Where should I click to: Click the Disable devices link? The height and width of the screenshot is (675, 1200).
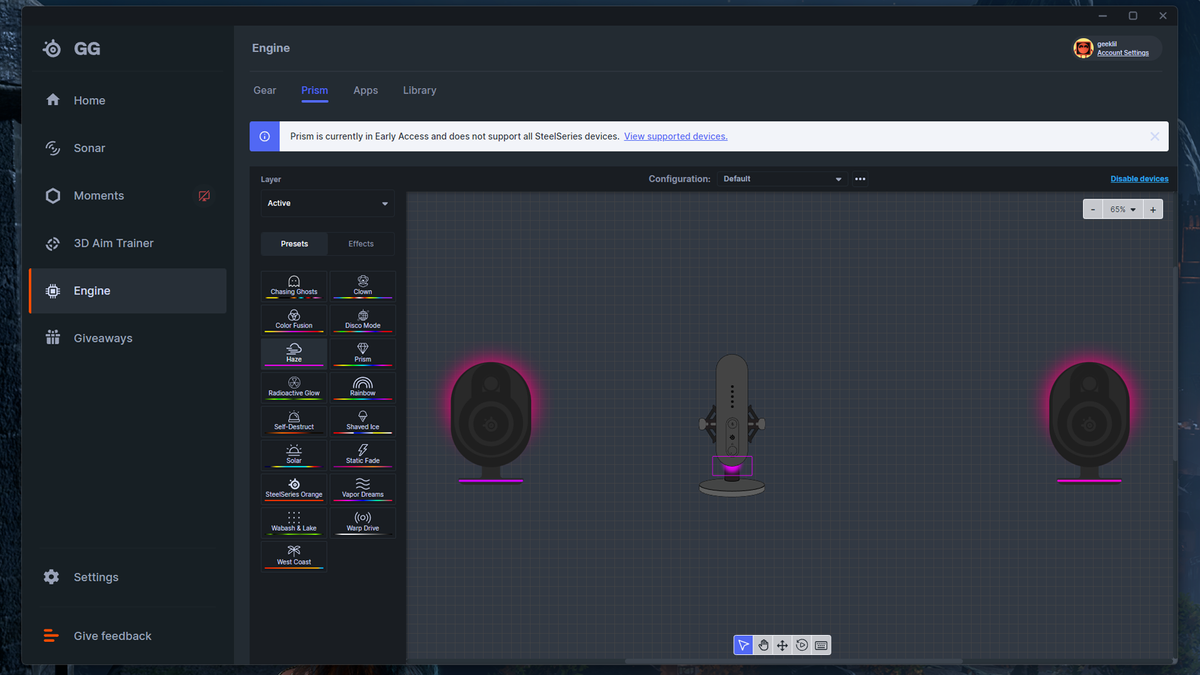click(1139, 179)
